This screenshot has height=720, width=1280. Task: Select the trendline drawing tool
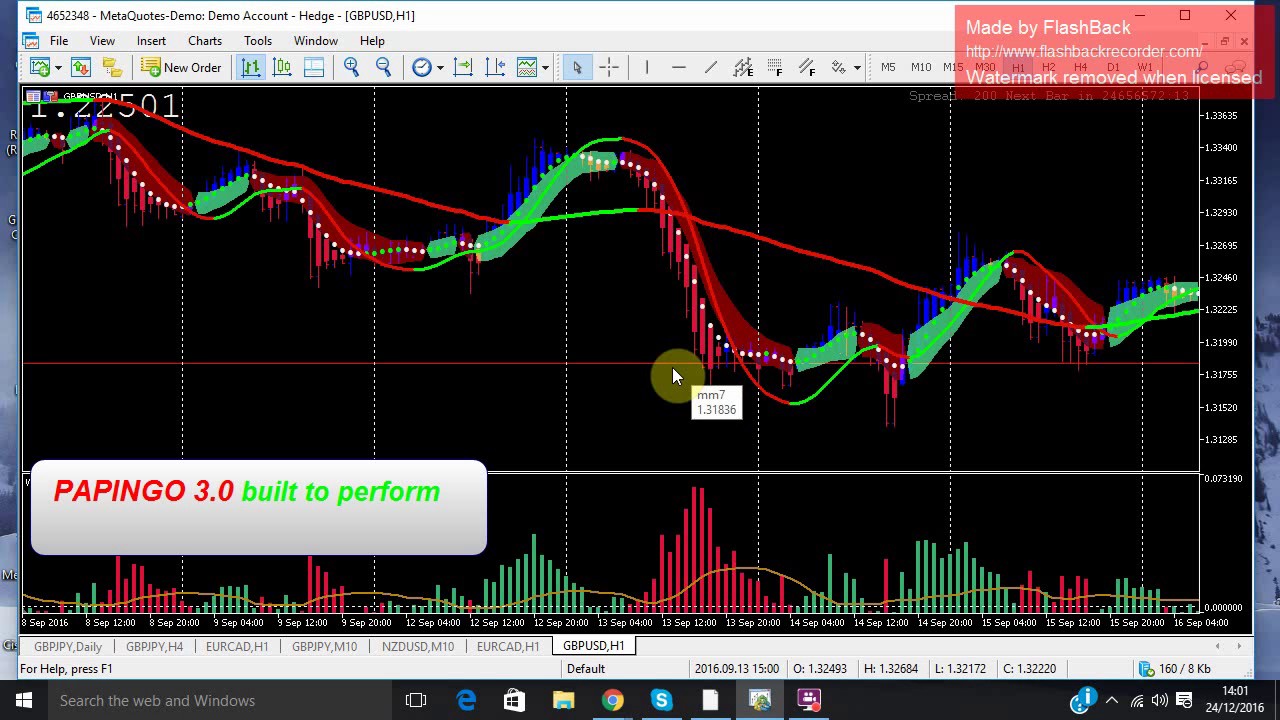[x=711, y=67]
